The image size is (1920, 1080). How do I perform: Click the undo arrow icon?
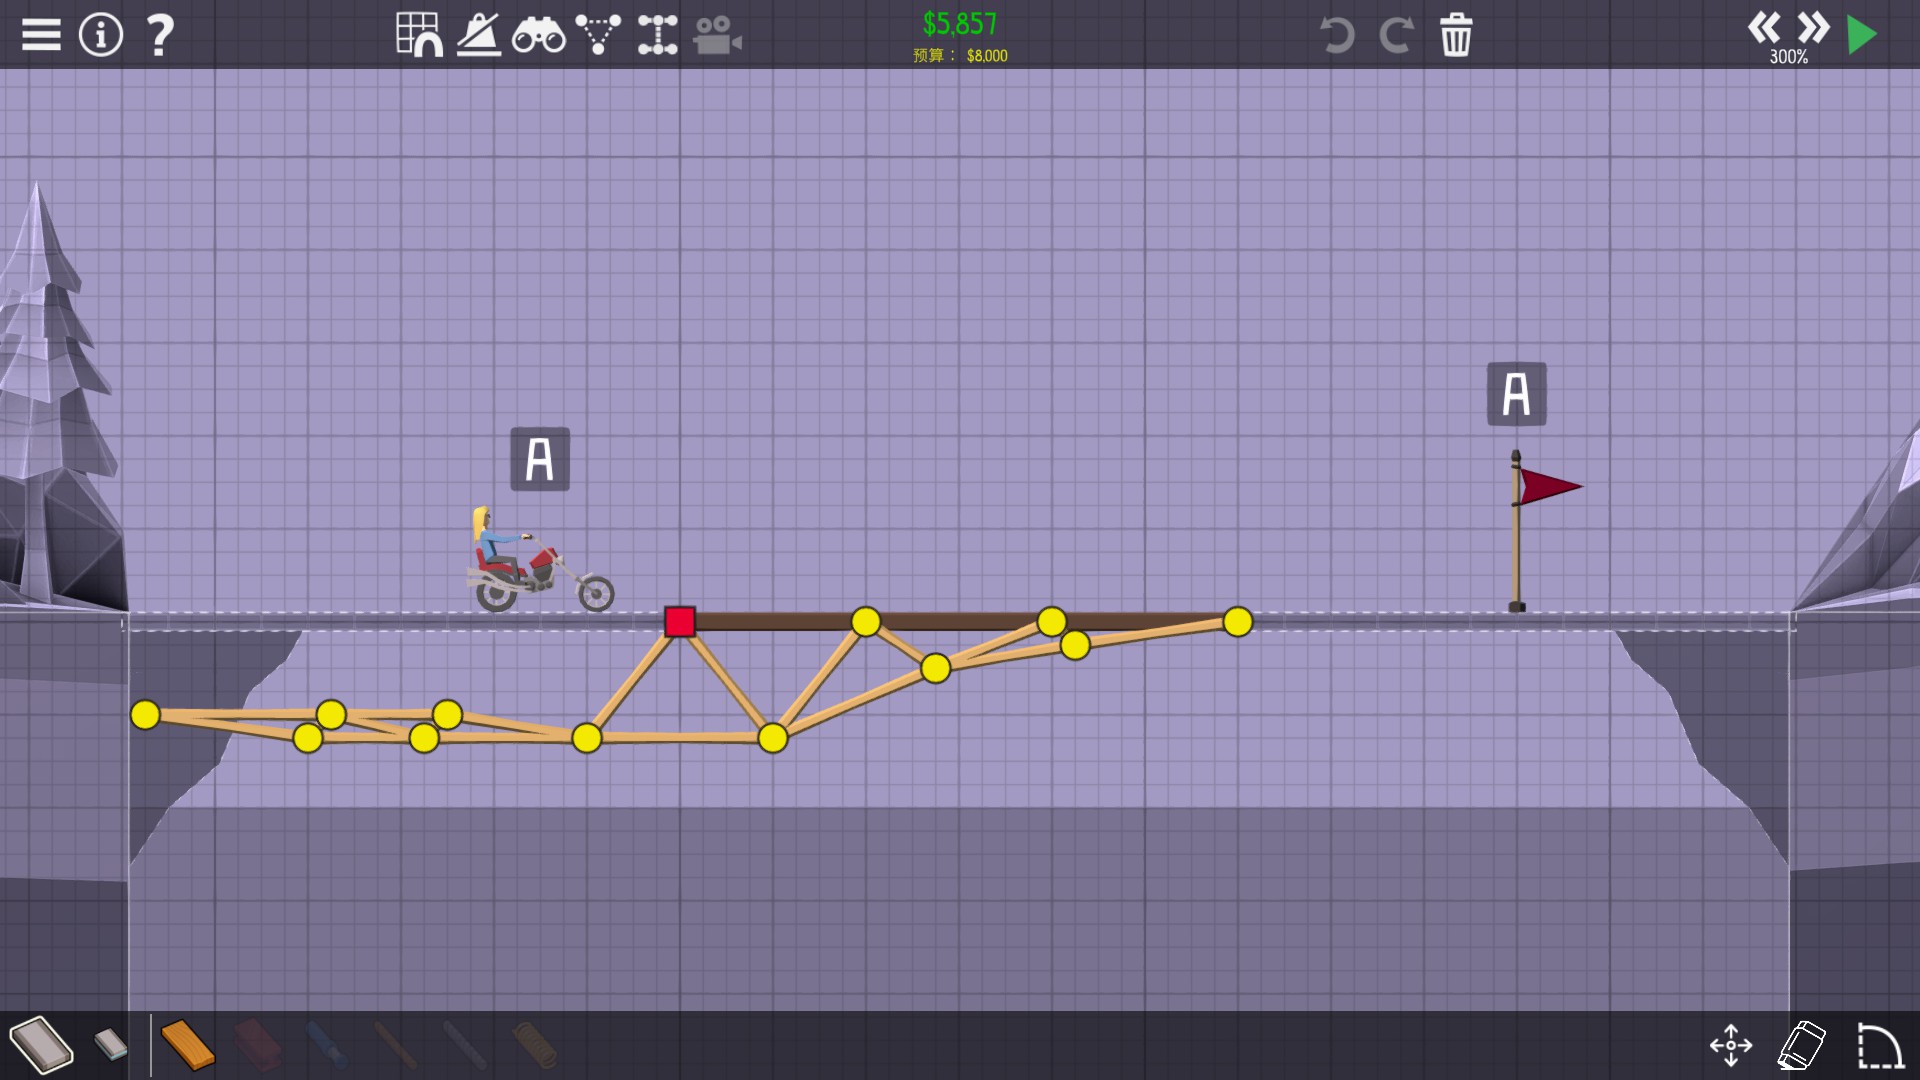(x=1336, y=35)
